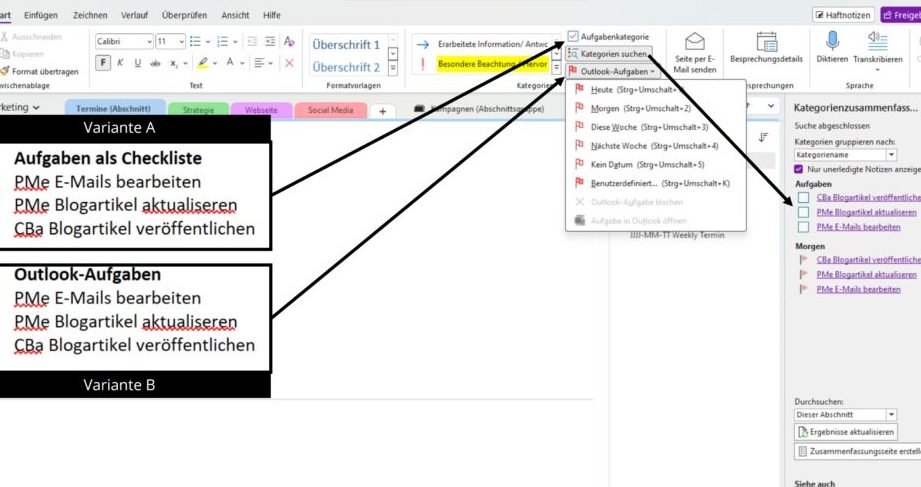Apply italic formatting (K button)
921x487 pixels.
point(120,63)
